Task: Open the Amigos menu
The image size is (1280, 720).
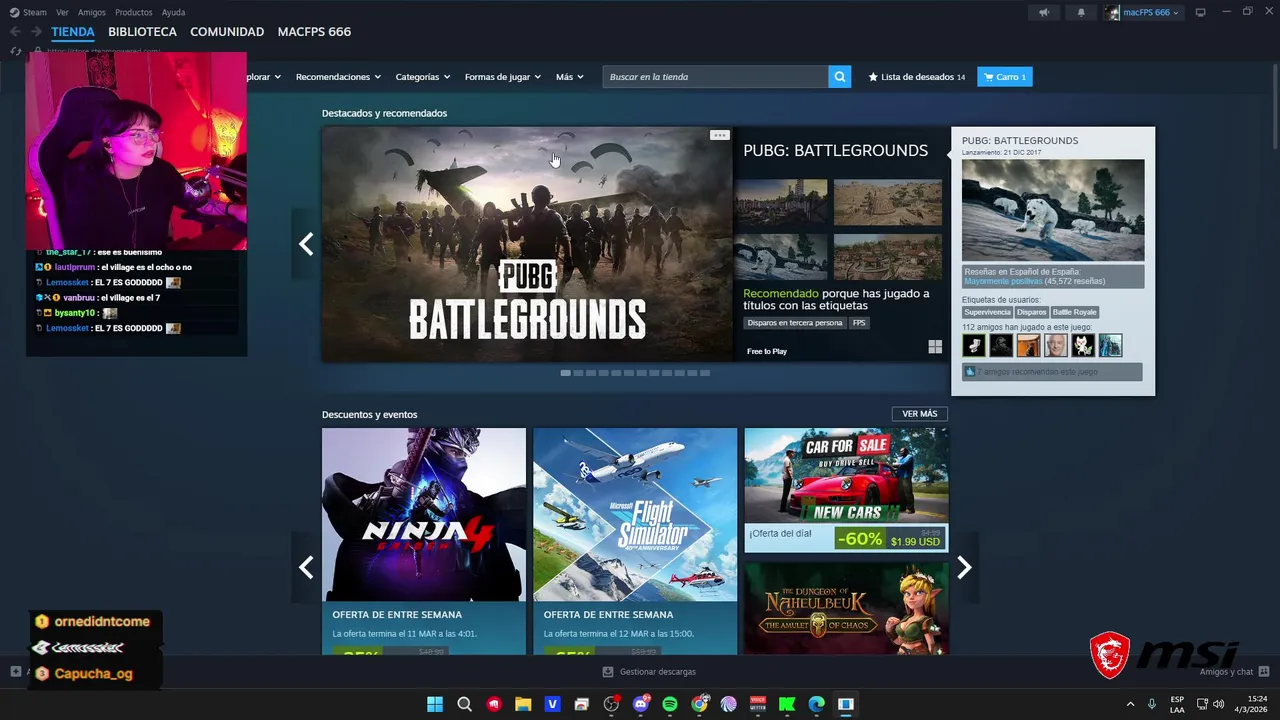Action: point(92,12)
